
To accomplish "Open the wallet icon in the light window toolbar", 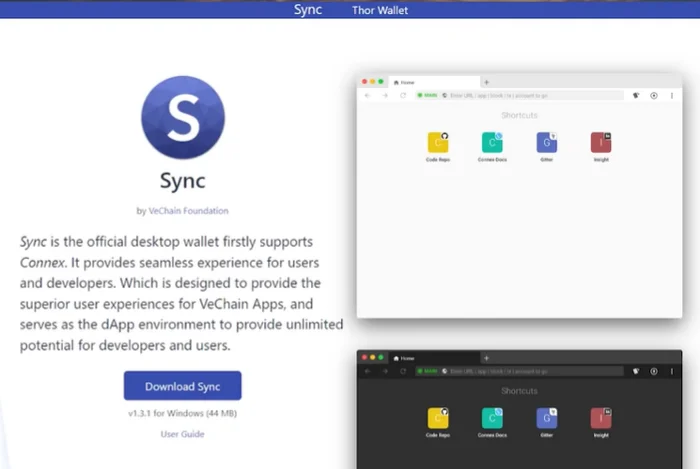I will pos(636,95).
